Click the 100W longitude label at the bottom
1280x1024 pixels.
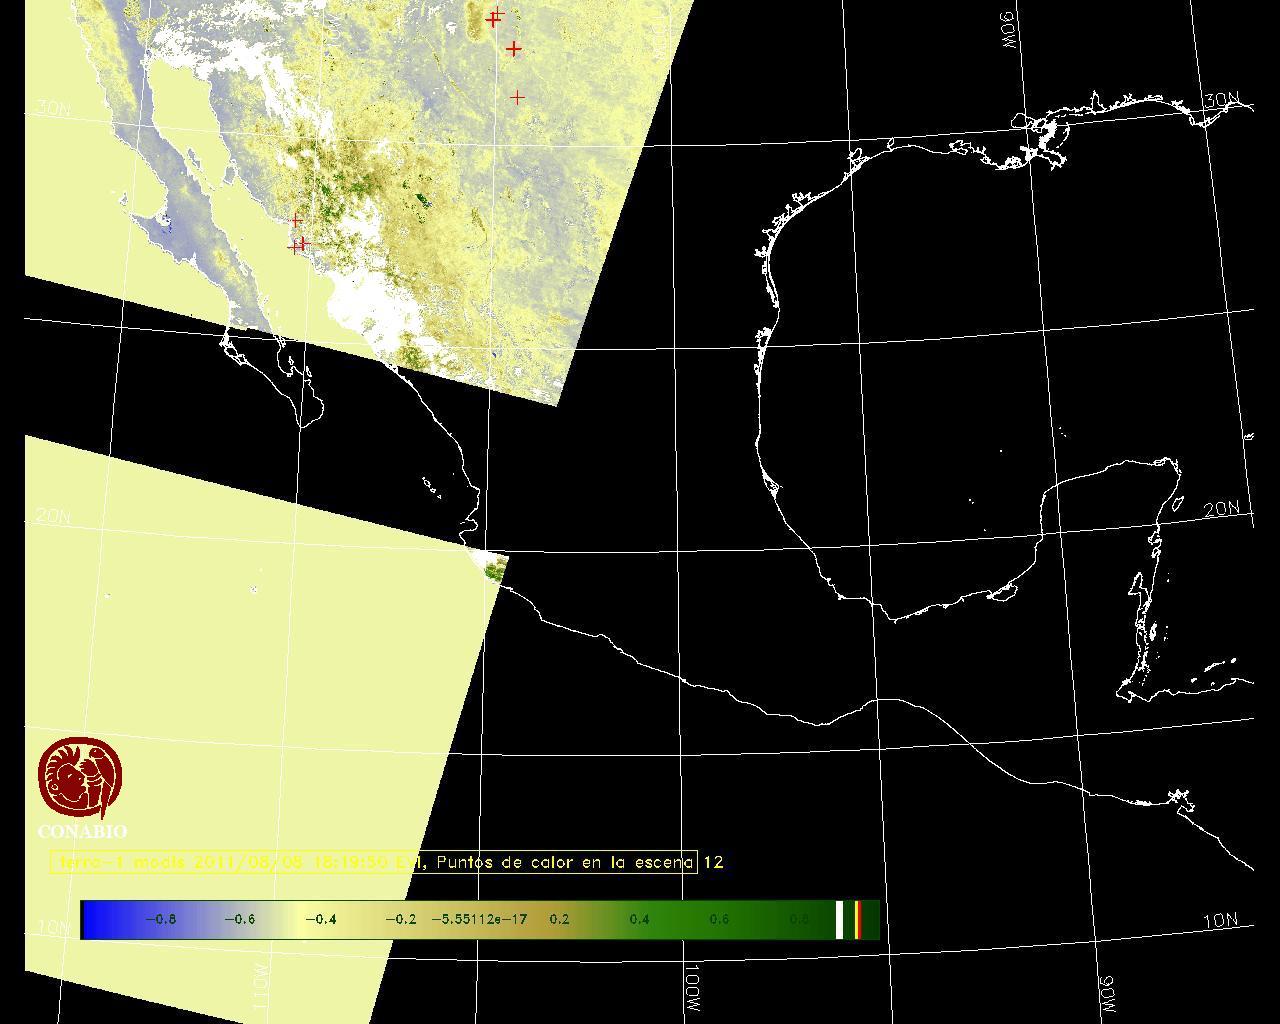point(693,988)
